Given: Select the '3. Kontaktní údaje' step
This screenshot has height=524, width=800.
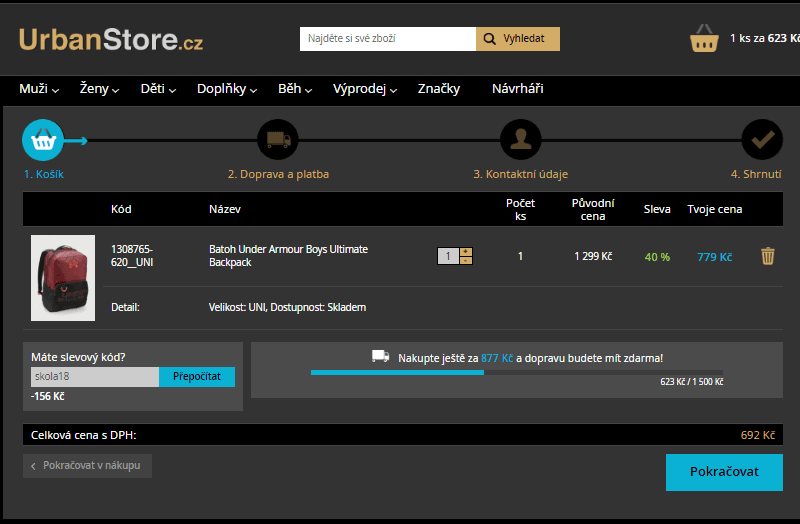Looking at the screenshot, I should (520, 174).
